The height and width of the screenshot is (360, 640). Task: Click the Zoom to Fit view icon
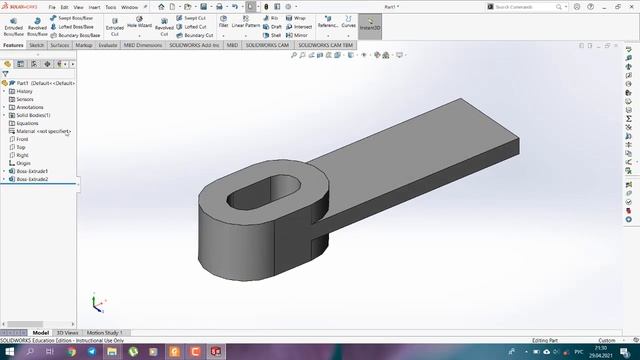point(293,55)
